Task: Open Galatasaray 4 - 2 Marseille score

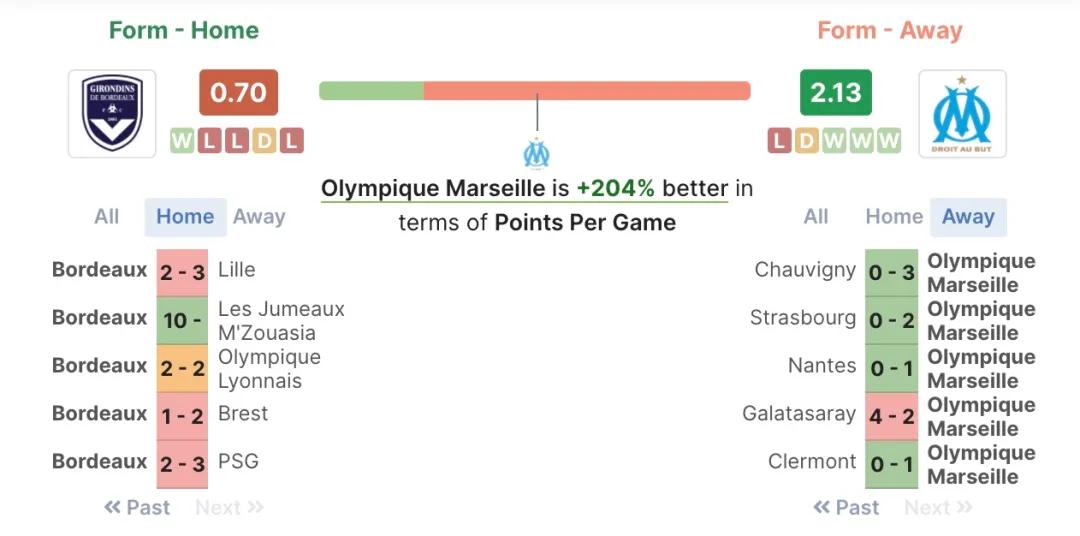Action: 891,417
